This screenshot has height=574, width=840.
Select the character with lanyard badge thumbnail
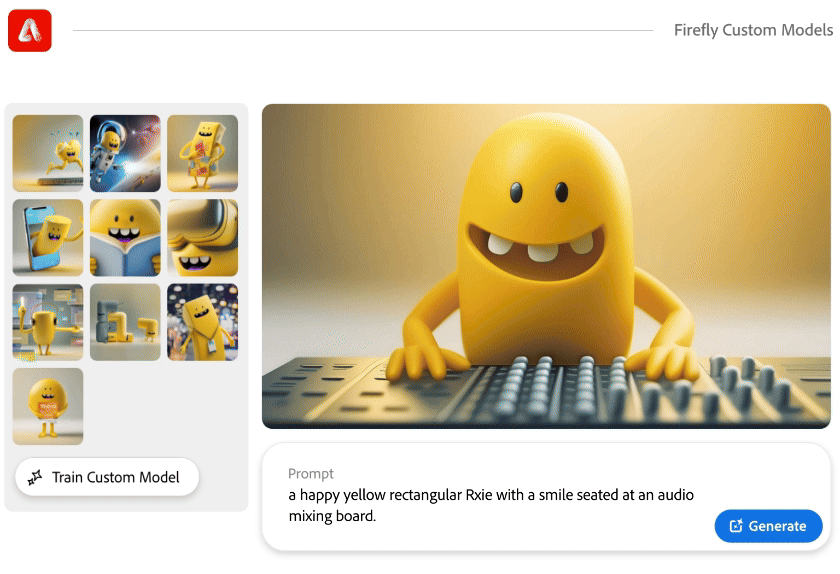202,322
